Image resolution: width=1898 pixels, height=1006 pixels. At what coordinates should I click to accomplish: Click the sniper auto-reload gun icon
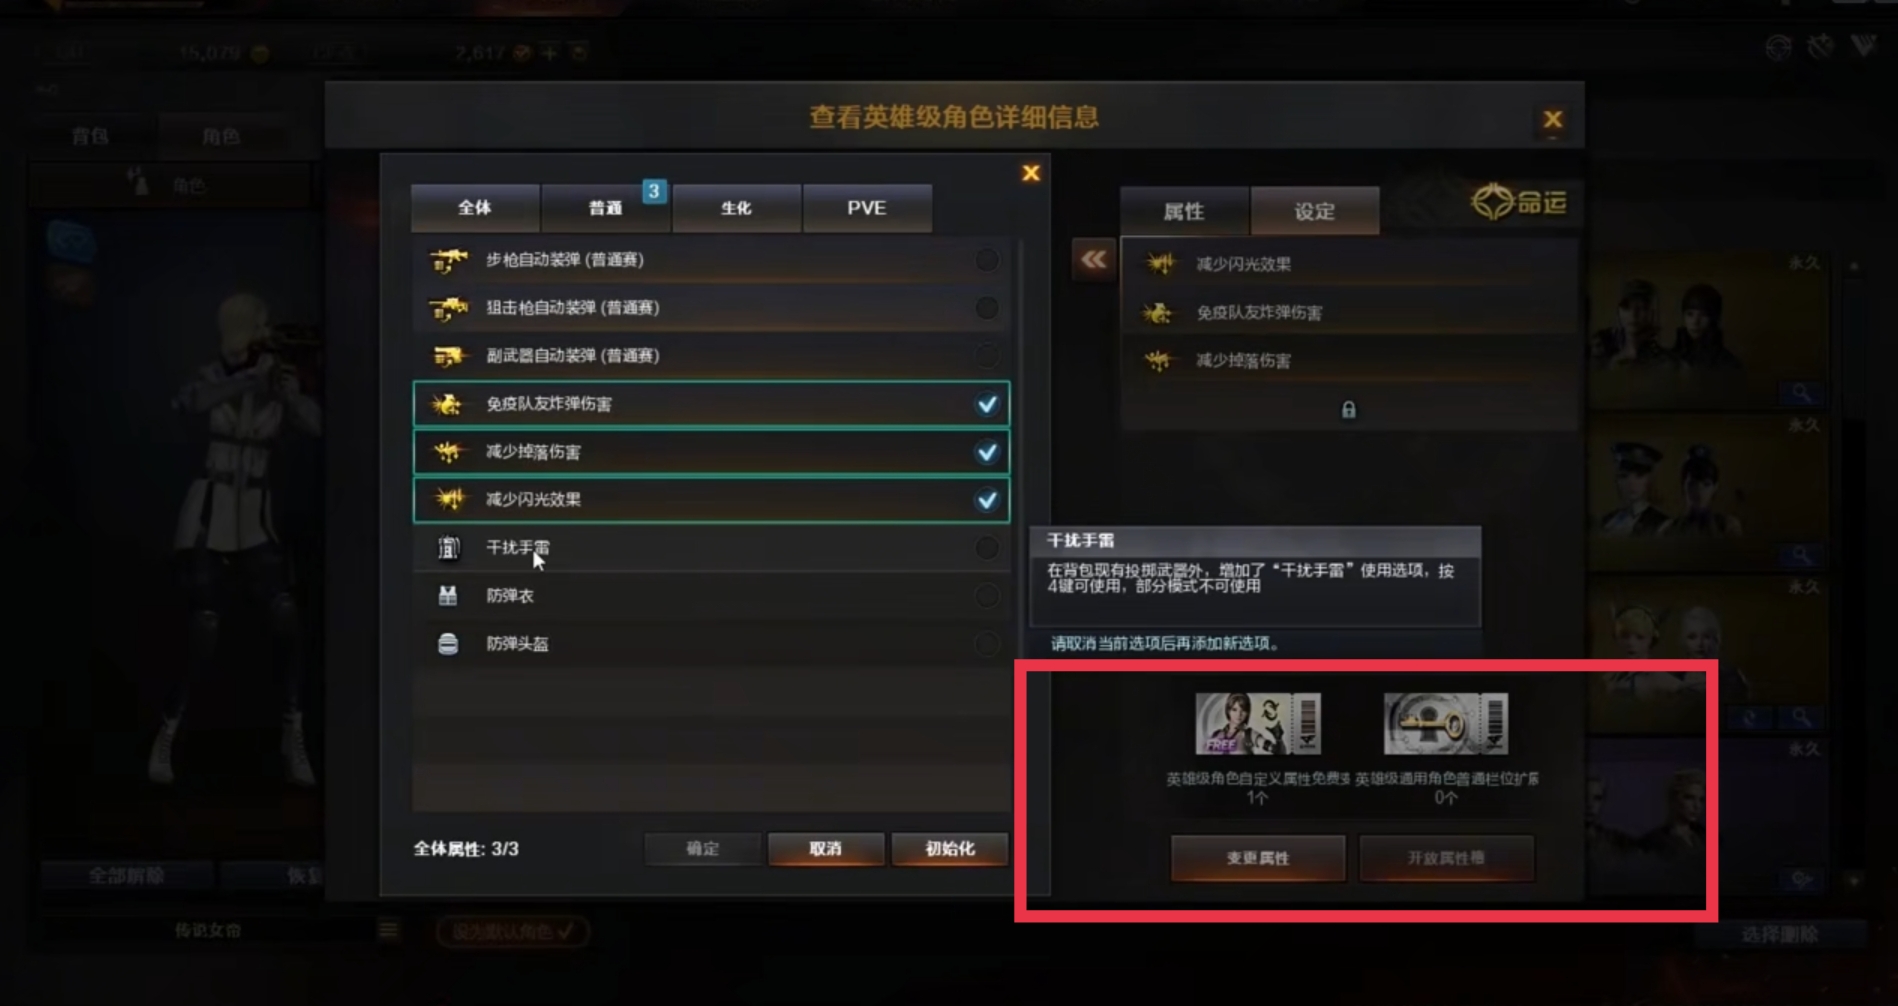click(448, 308)
